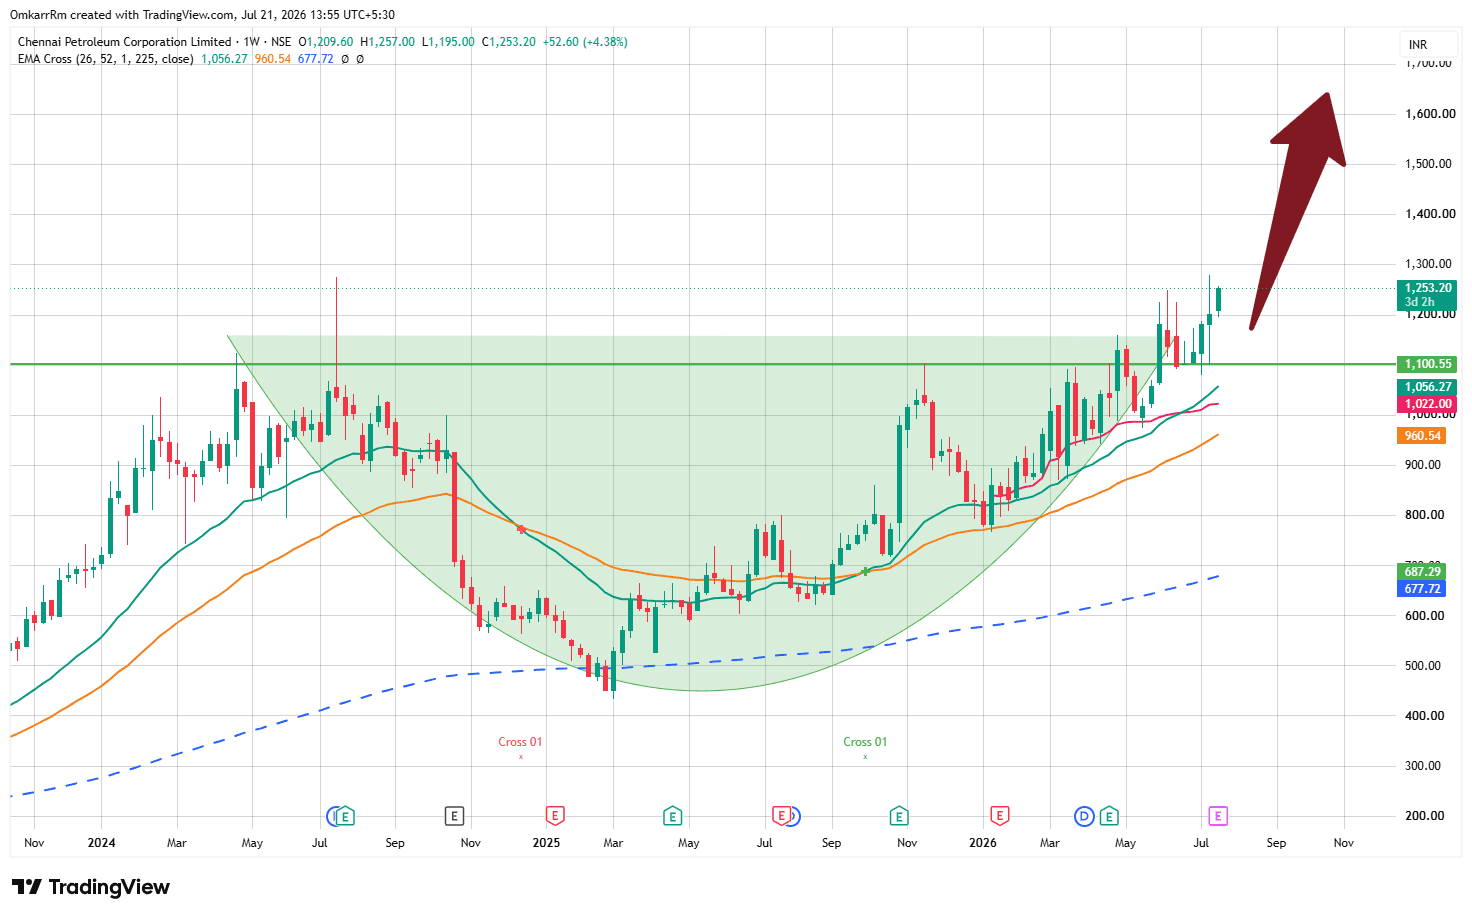
Task: Click the high value H1,257.00
Action: (387, 42)
